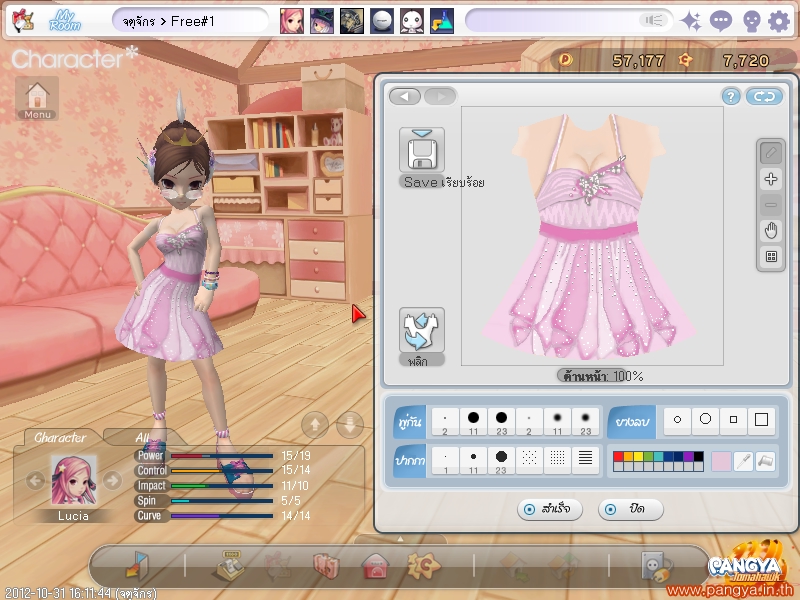This screenshot has width=800, height=600.
Task: Switch to the All tab
Action: click(x=142, y=437)
